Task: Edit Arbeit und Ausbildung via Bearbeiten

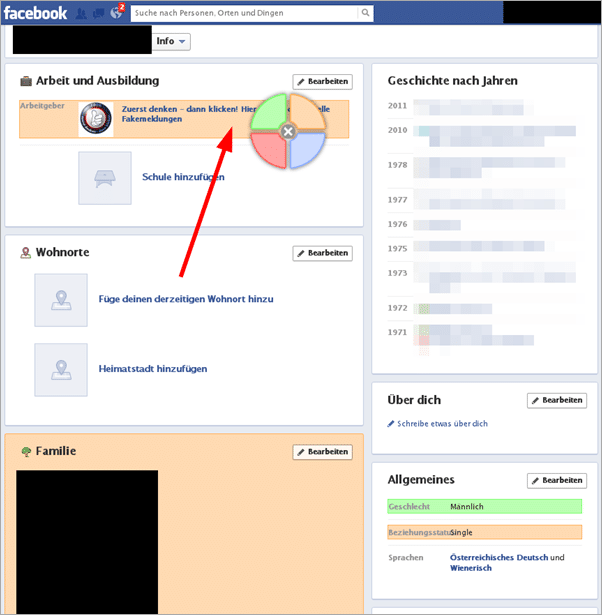Action: click(322, 82)
